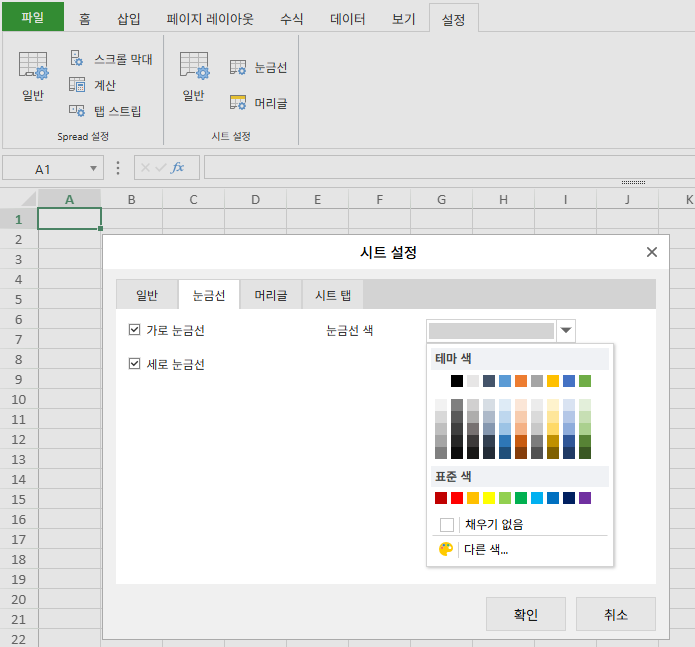Screen dimensions: 695x647
Task: Close the 시트 설정 dialog
Action: click(652, 252)
